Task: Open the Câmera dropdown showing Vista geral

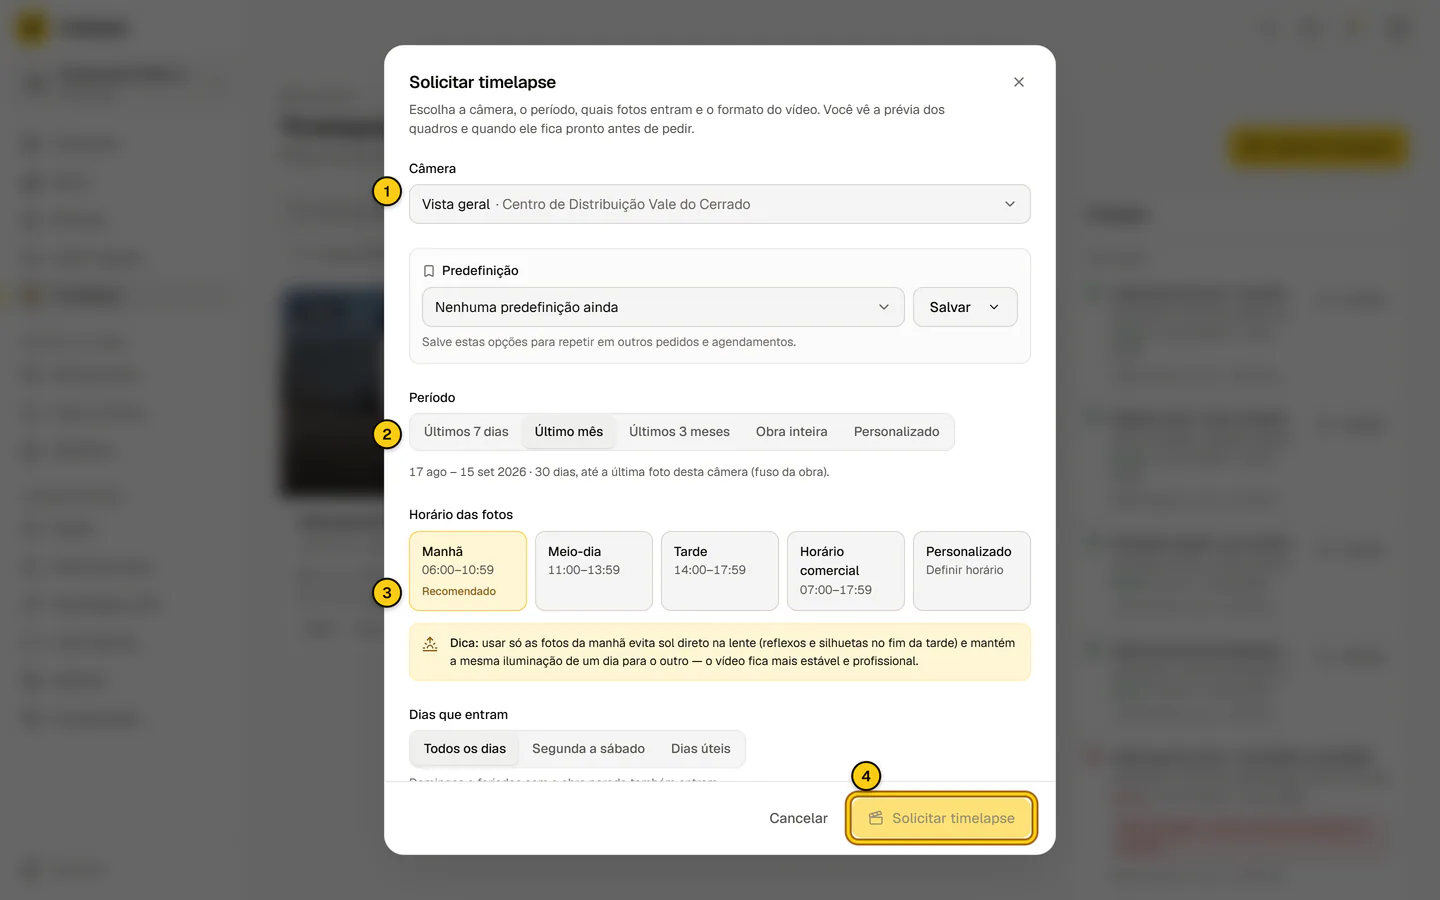Action: [719, 204]
